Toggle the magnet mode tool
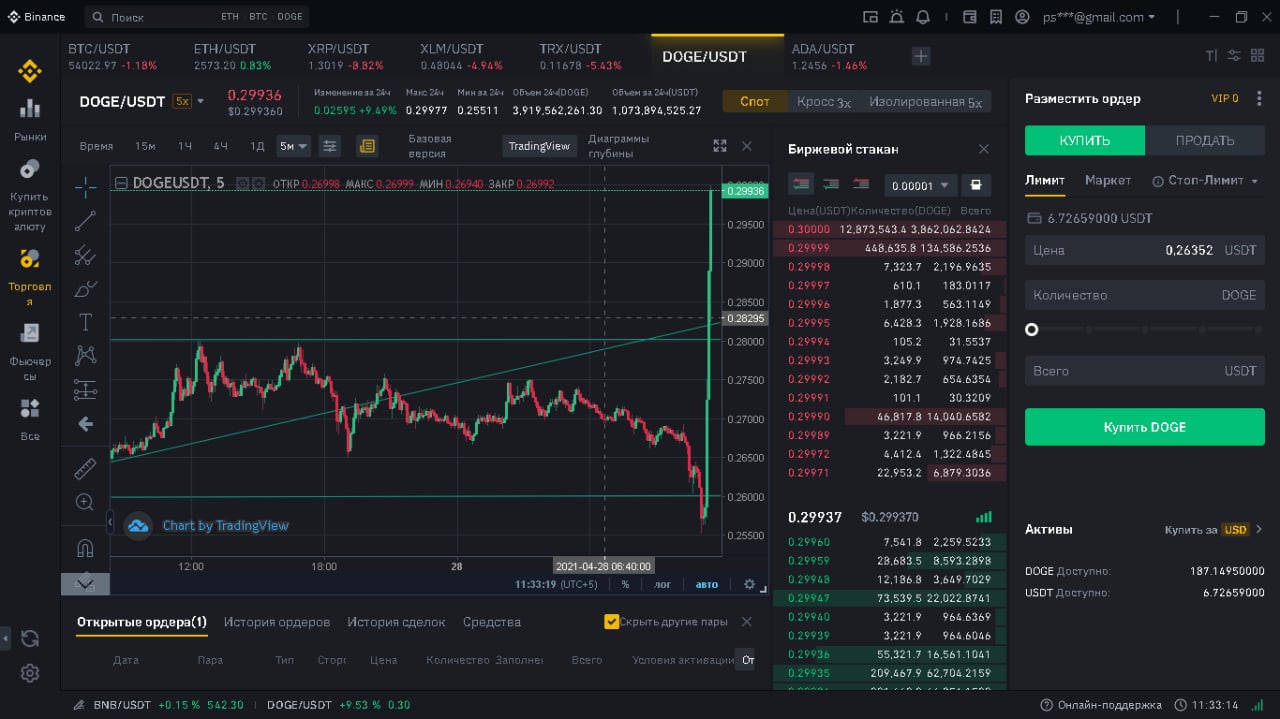This screenshot has height=719, width=1280. [85, 548]
